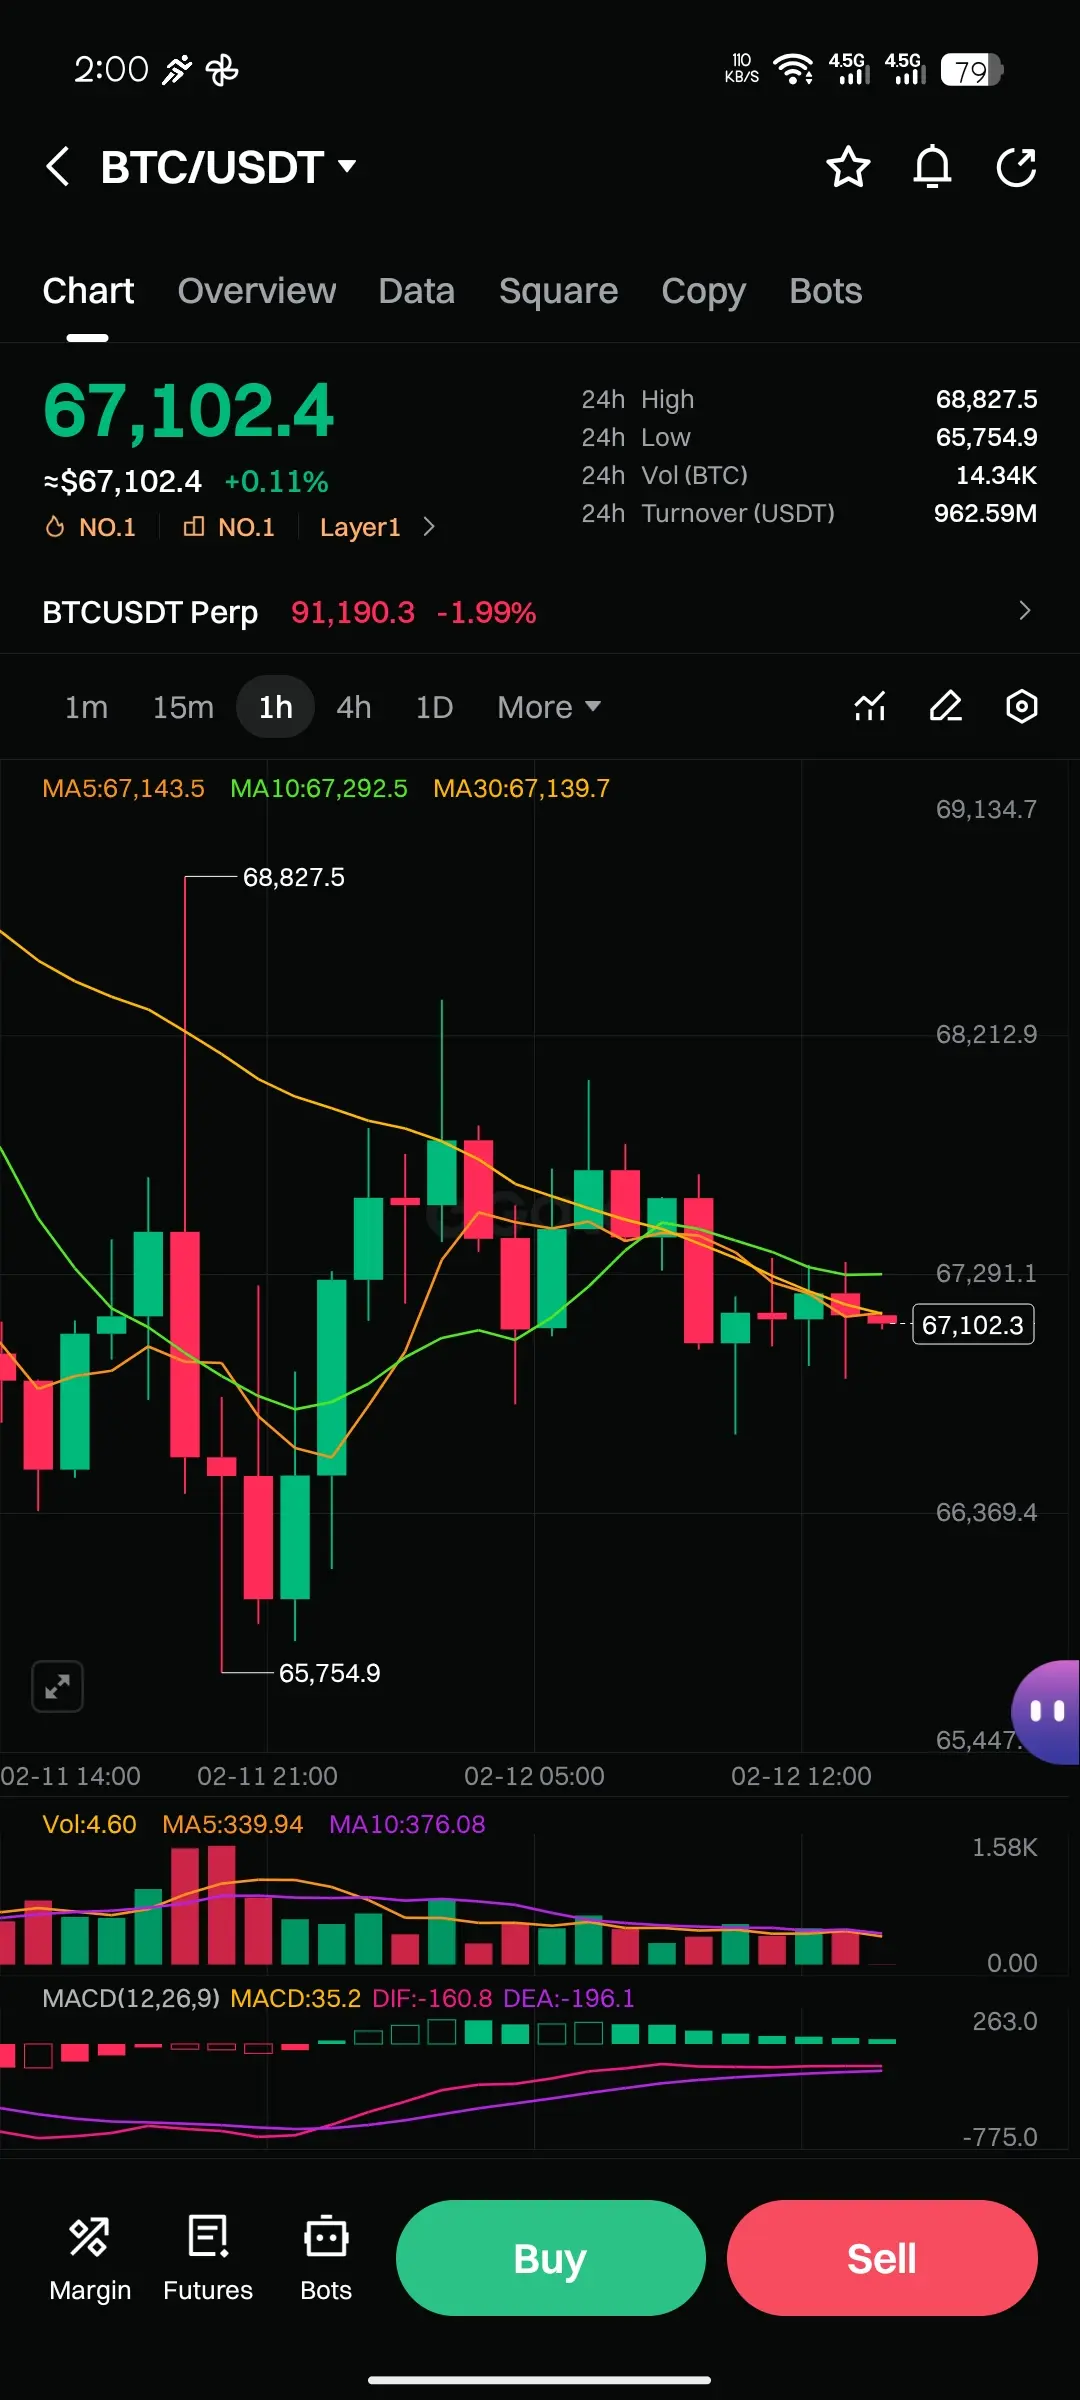Screen dimensions: 1080x2400
Task: Tap the current price marker 67,102.3
Action: [973, 1325]
